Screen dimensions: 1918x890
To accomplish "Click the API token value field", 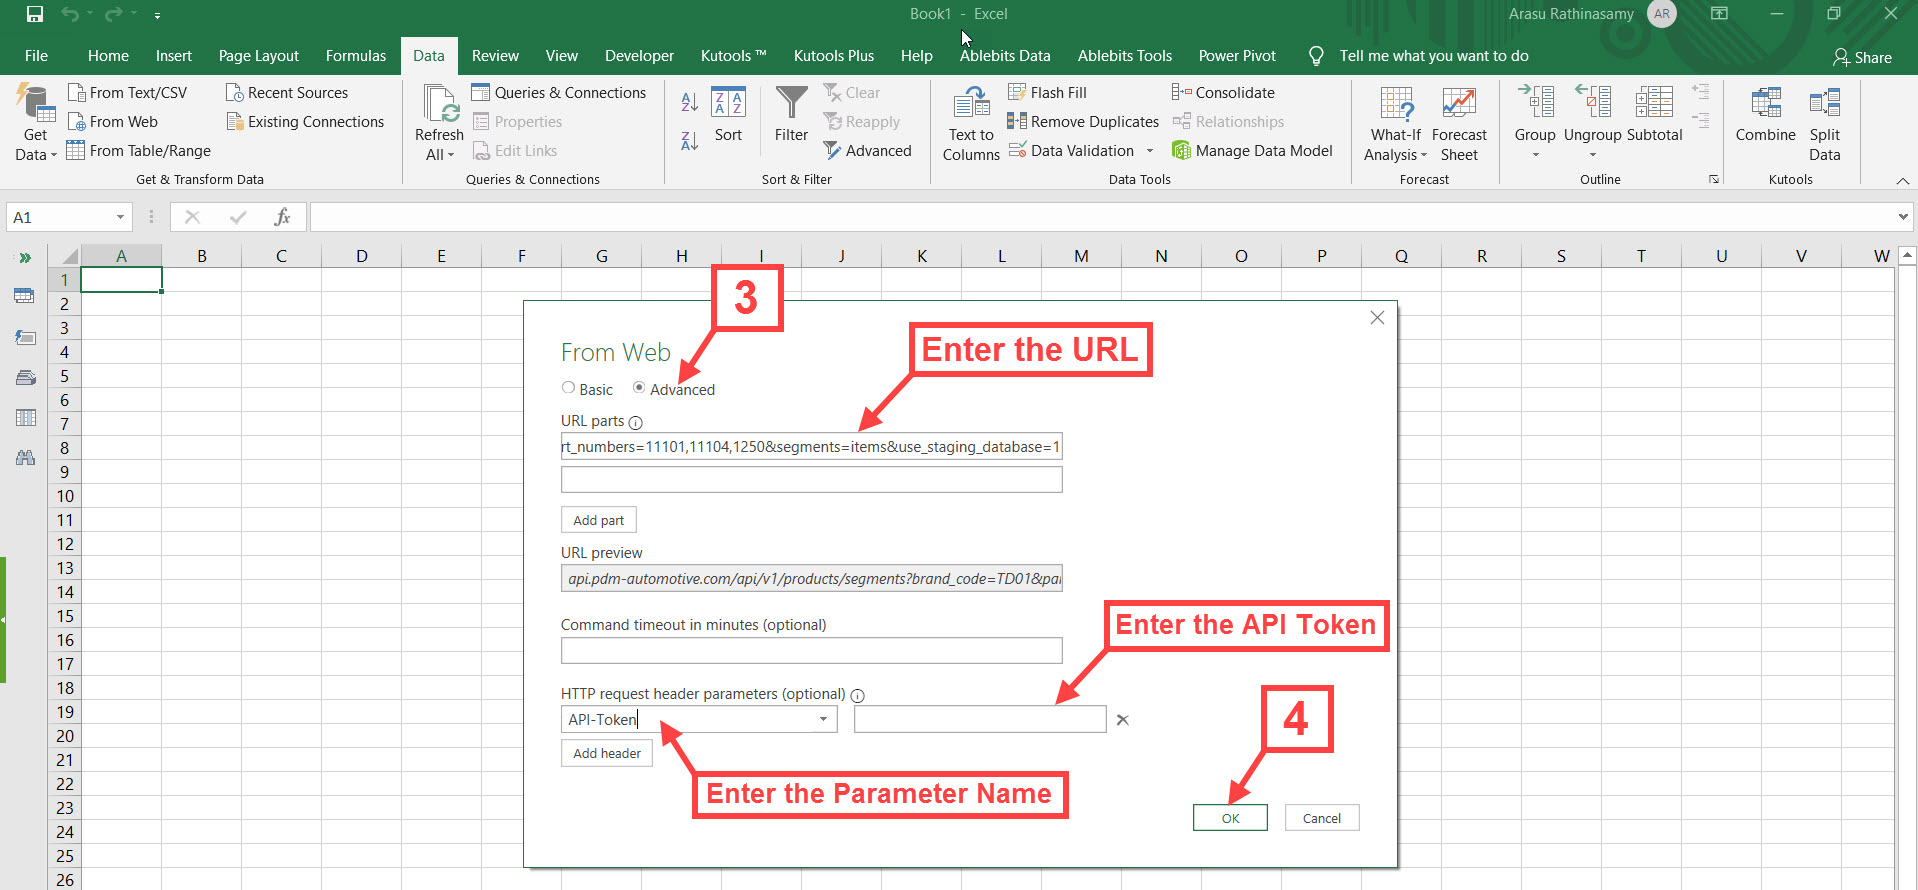I will [980, 719].
